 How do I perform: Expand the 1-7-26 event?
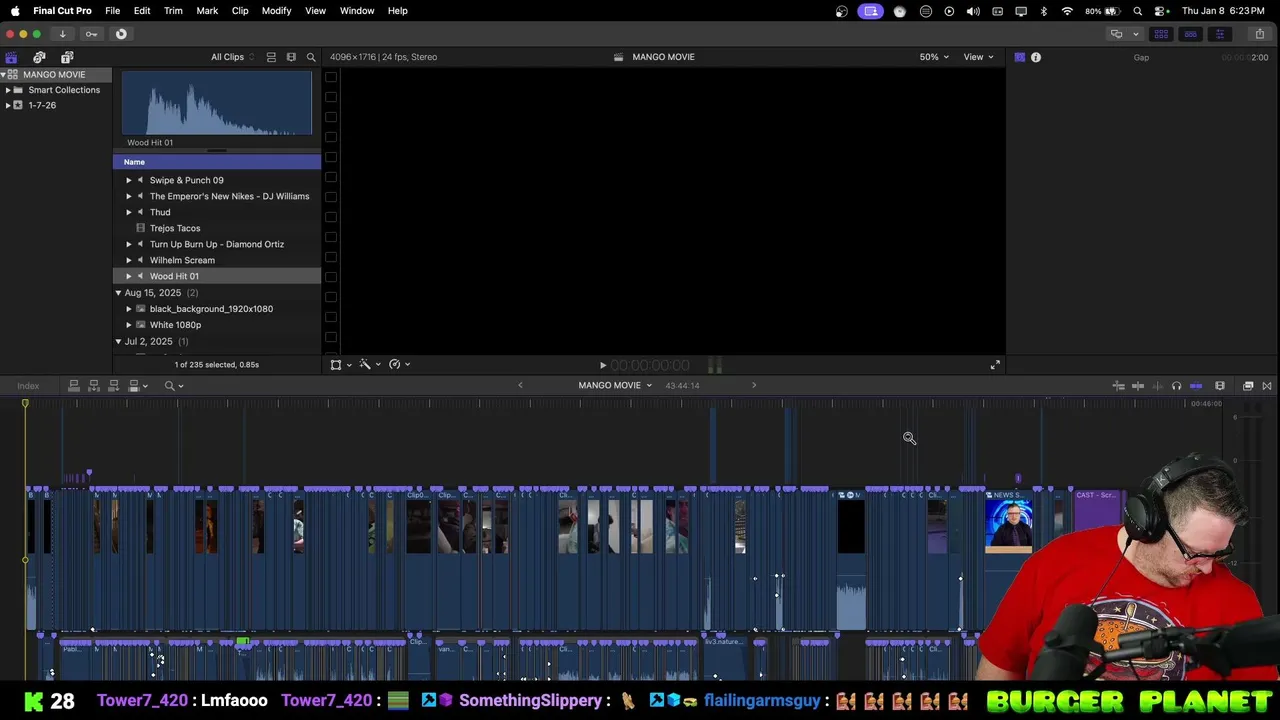click(x=8, y=105)
